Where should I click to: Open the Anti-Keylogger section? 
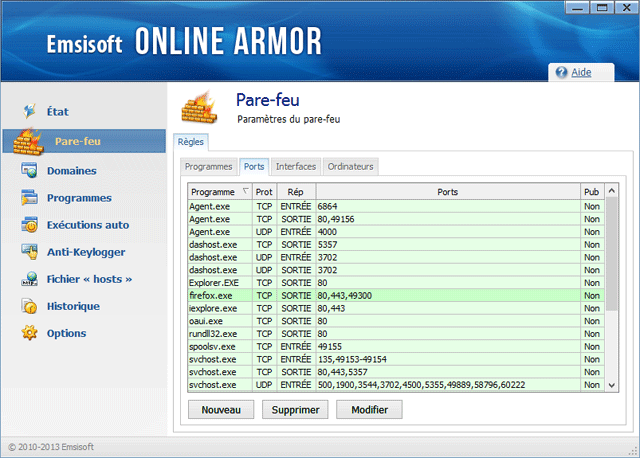[x=86, y=252]
